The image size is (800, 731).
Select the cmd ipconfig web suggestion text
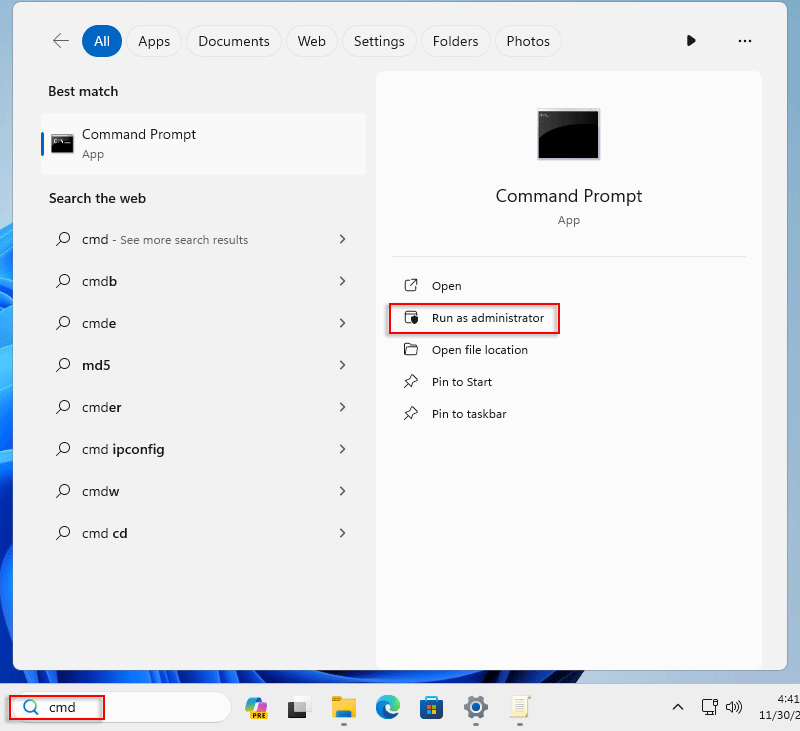tap(123, 449)
